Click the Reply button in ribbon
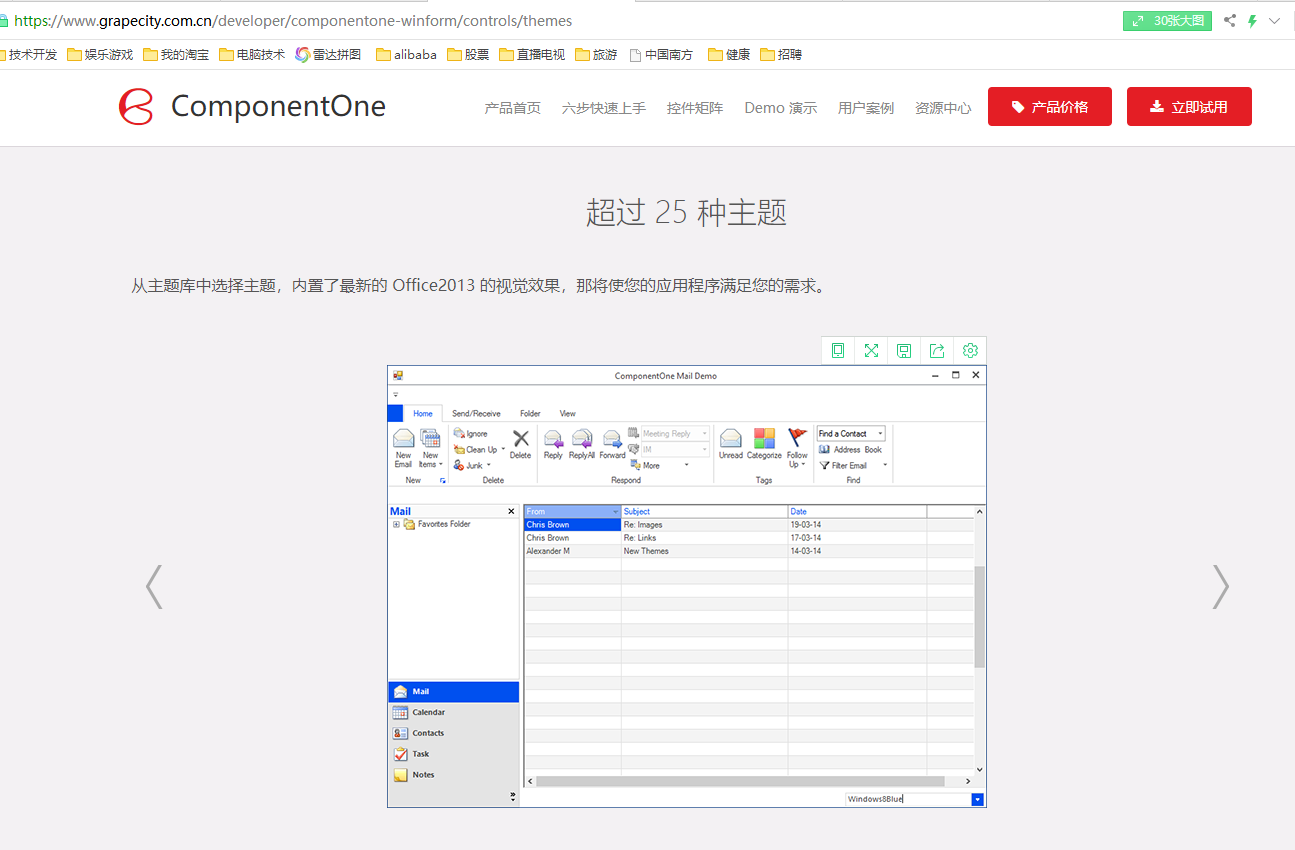Image resolution: width=1295 pixels, height=850 pixels. point(553,444)
